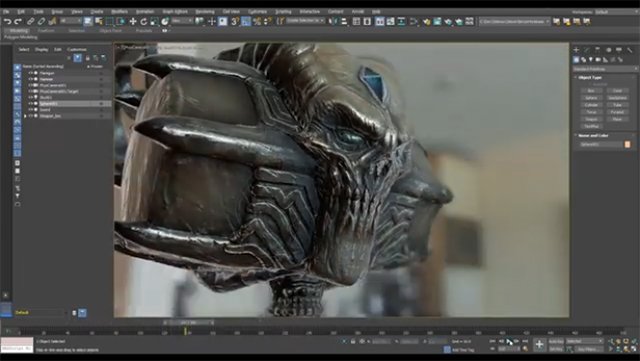640x361 pixels.
Task: Pick the Select and Move tool
Action: coord(133,21)
